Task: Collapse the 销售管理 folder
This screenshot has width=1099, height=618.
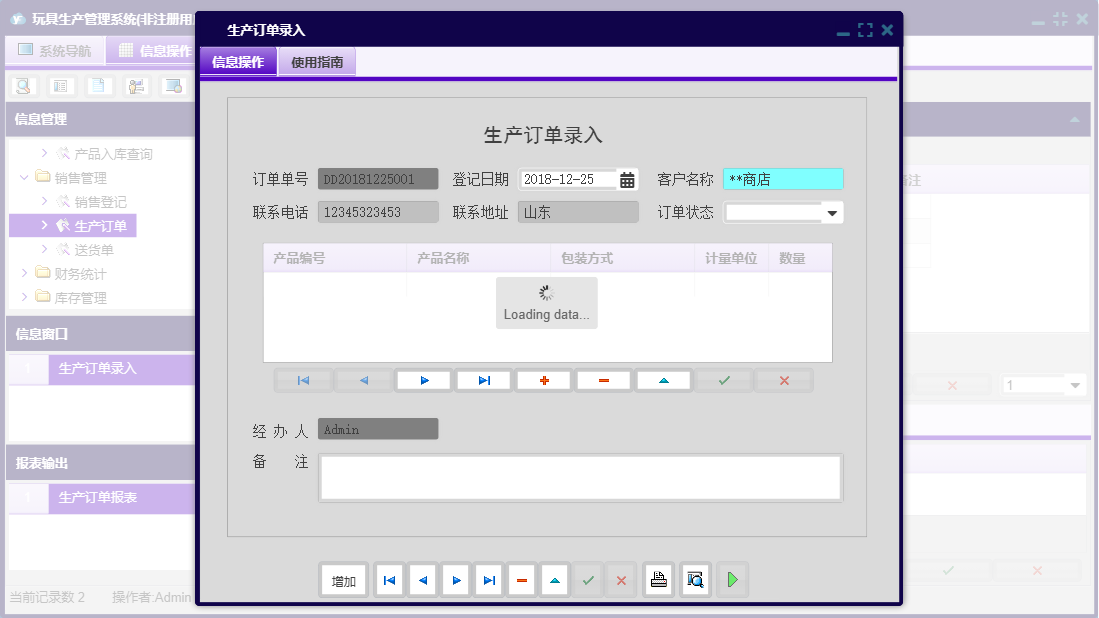Action: tap(25, 177)
